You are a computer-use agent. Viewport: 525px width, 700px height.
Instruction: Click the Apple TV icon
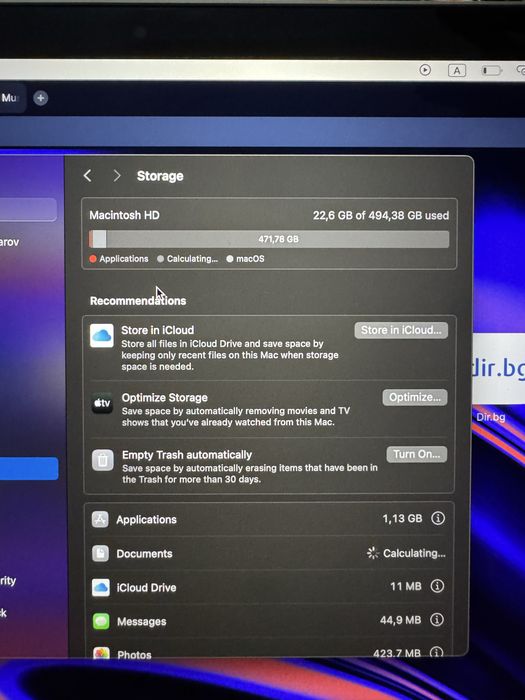pyautogui.click(x=102, y=404)
